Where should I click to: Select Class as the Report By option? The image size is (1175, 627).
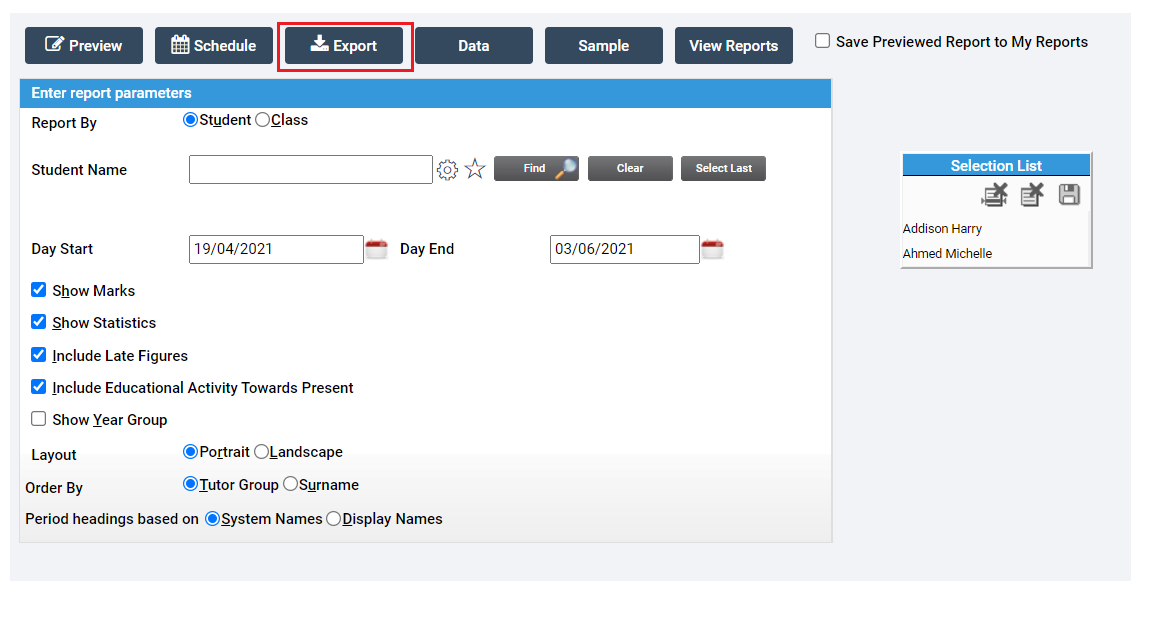coord(260,119)
